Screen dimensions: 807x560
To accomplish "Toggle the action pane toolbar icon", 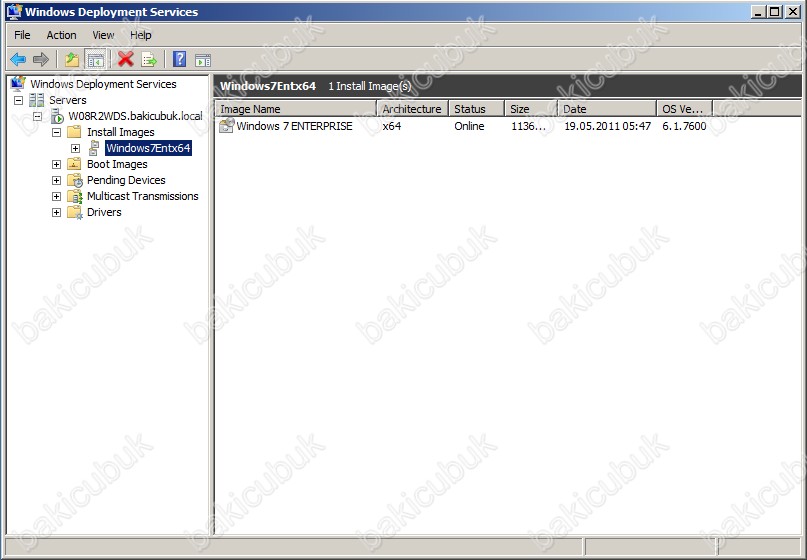I will click(x=203, y=60).
